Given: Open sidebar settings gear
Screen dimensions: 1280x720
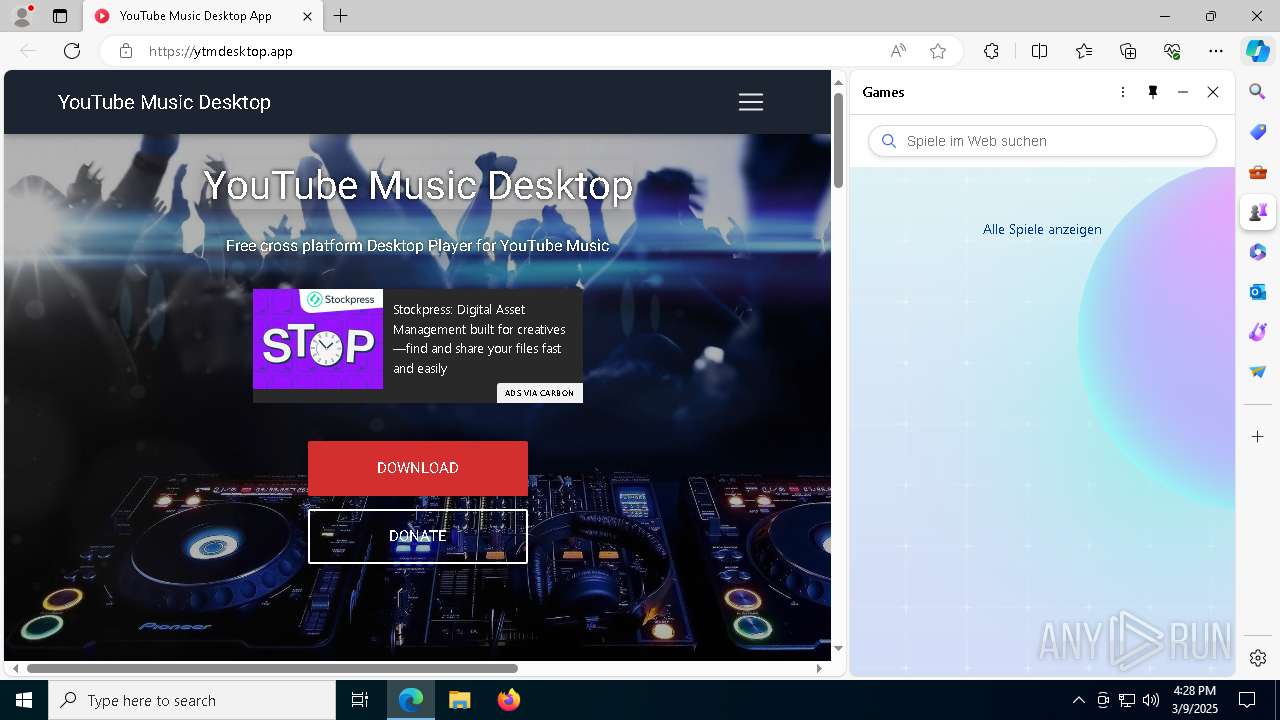Looking at the screenshot, I should pos(1258,658).
